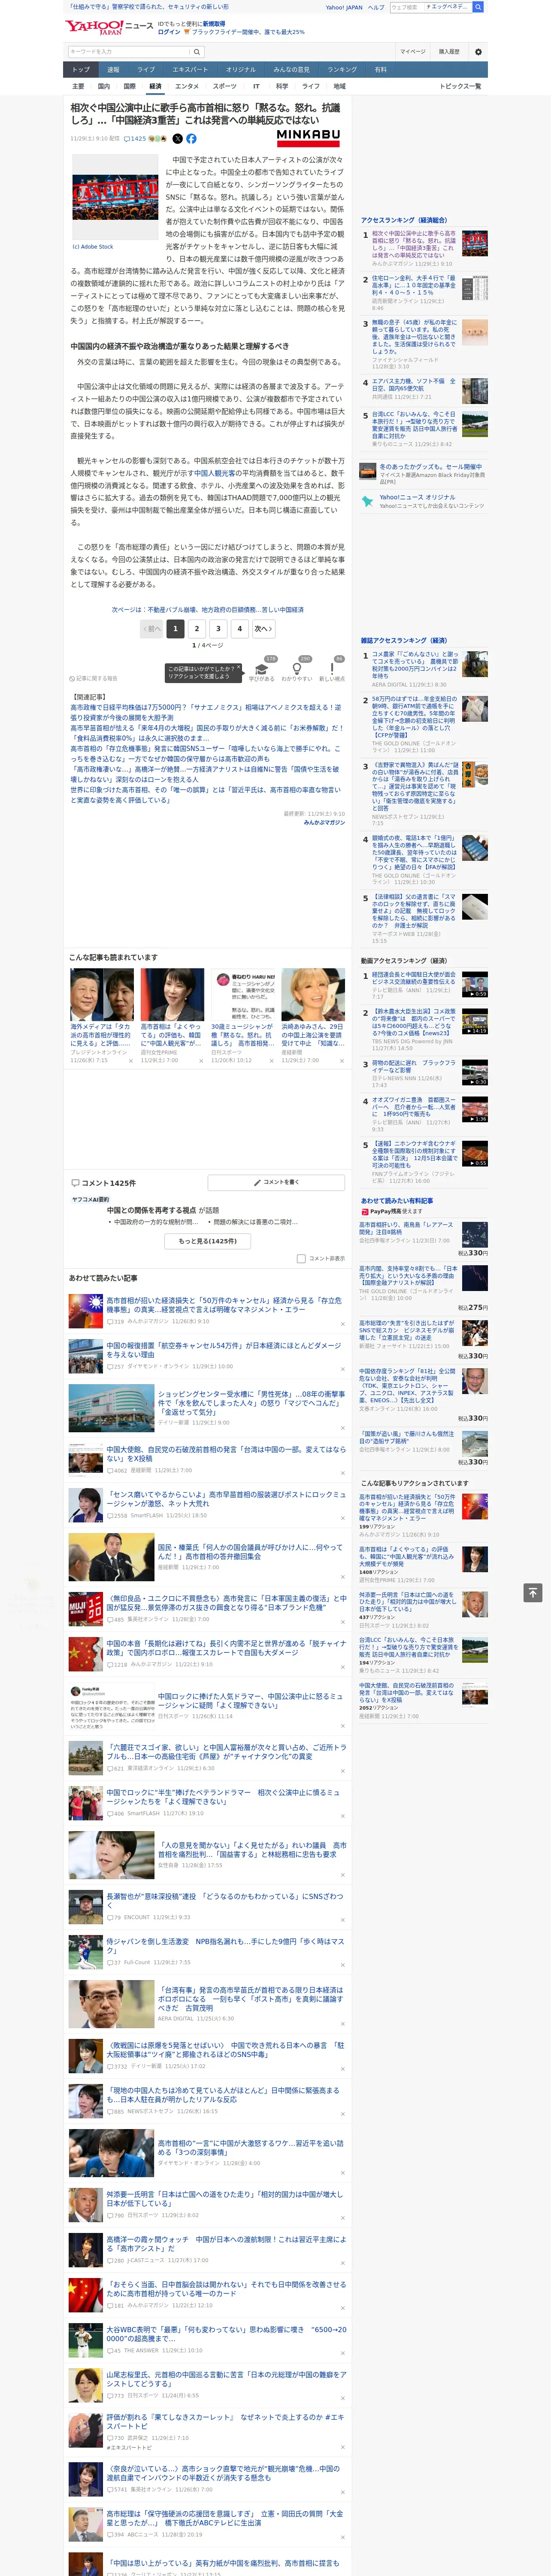Click the search magnifier icon next to the keyword box

[x=197, y=52]
